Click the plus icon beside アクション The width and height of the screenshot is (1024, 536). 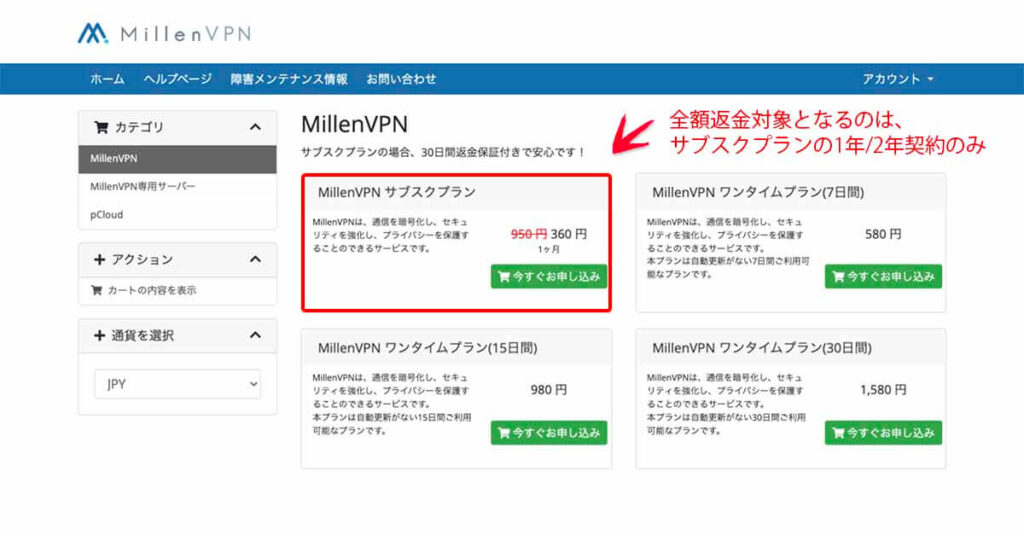99,260
